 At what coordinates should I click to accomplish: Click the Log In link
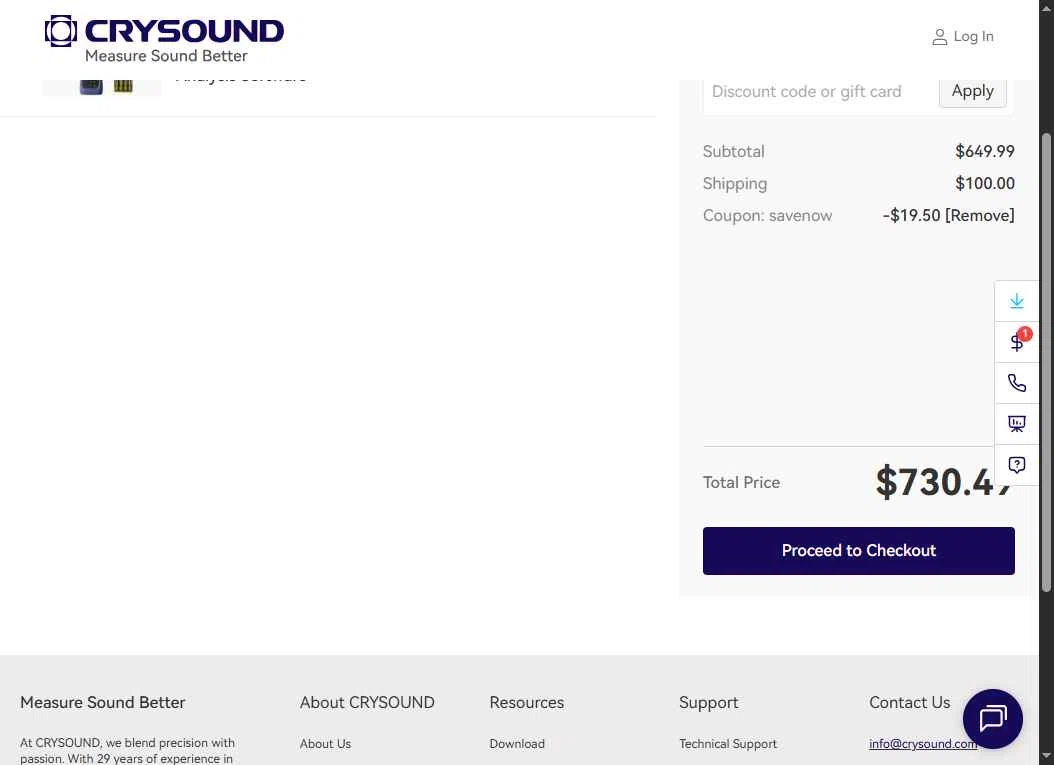tap(973, 36)
